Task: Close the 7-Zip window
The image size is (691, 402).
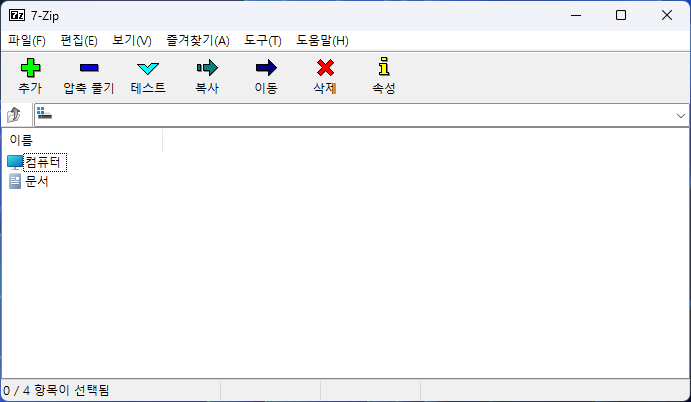Action: point(667,15)
